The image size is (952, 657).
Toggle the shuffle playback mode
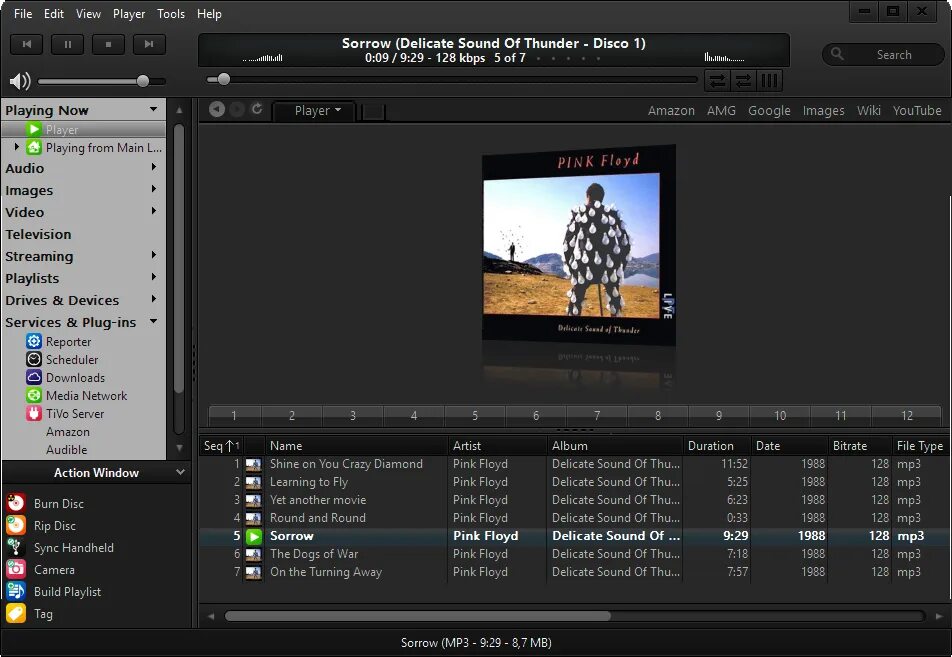(x=743, y=80)
